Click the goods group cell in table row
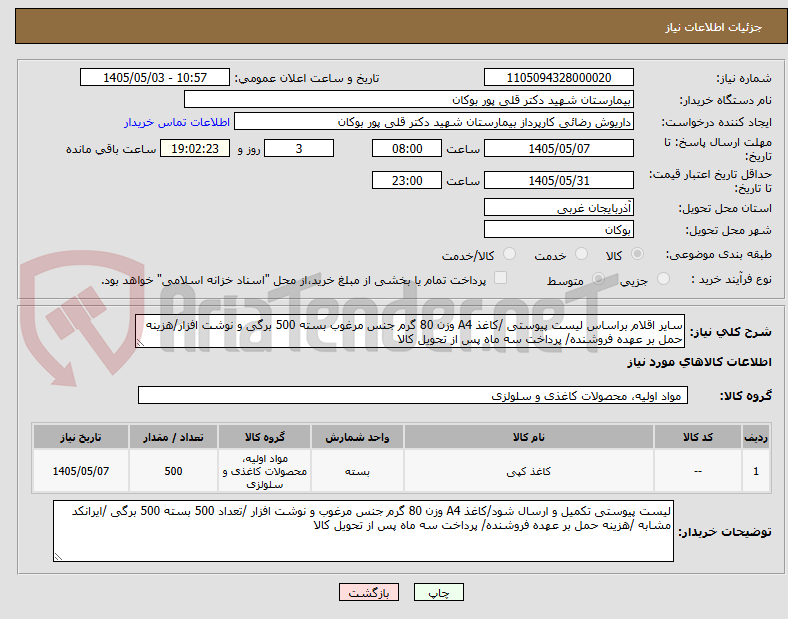This screenshot has height=619, width=788. click(265, 471)
